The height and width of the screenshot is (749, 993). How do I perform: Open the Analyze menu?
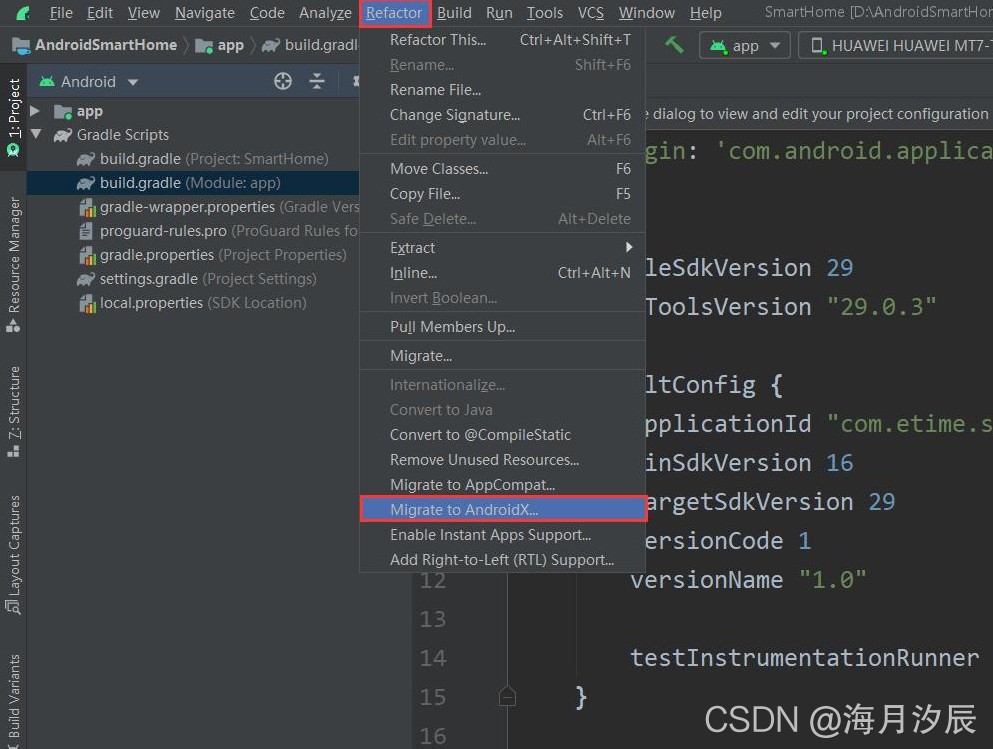(x=325, y=13)
